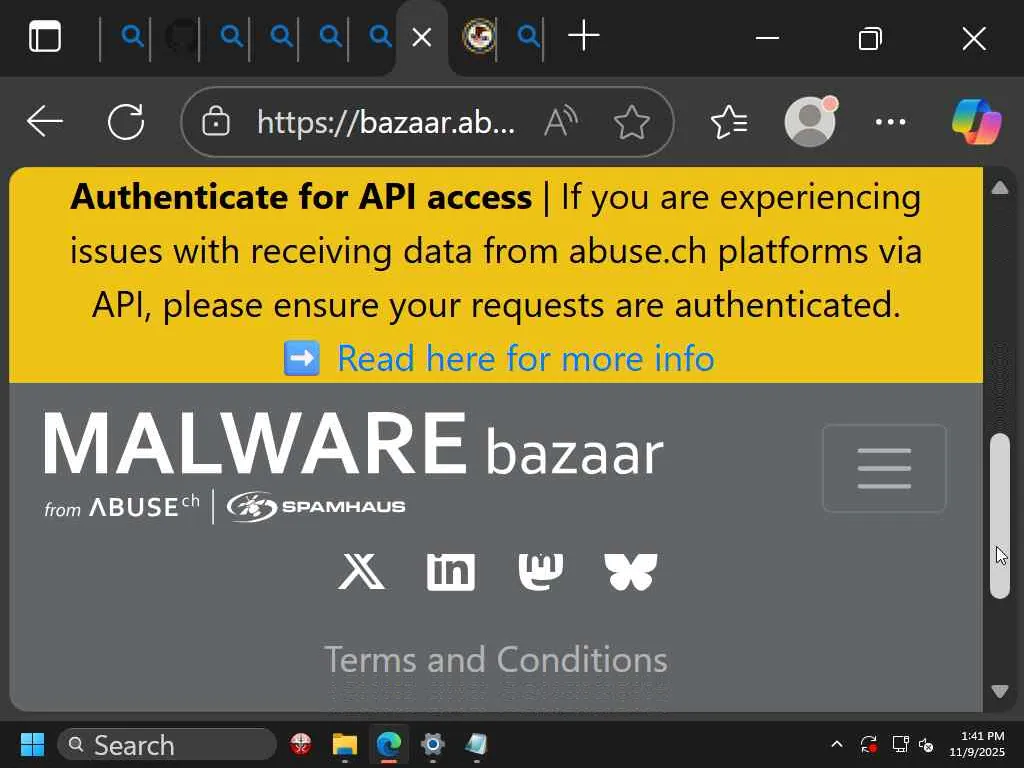Open the notepad-style taskbar app
The width and height of the screenshot is (1024, 768).
[x=476, y=744]
